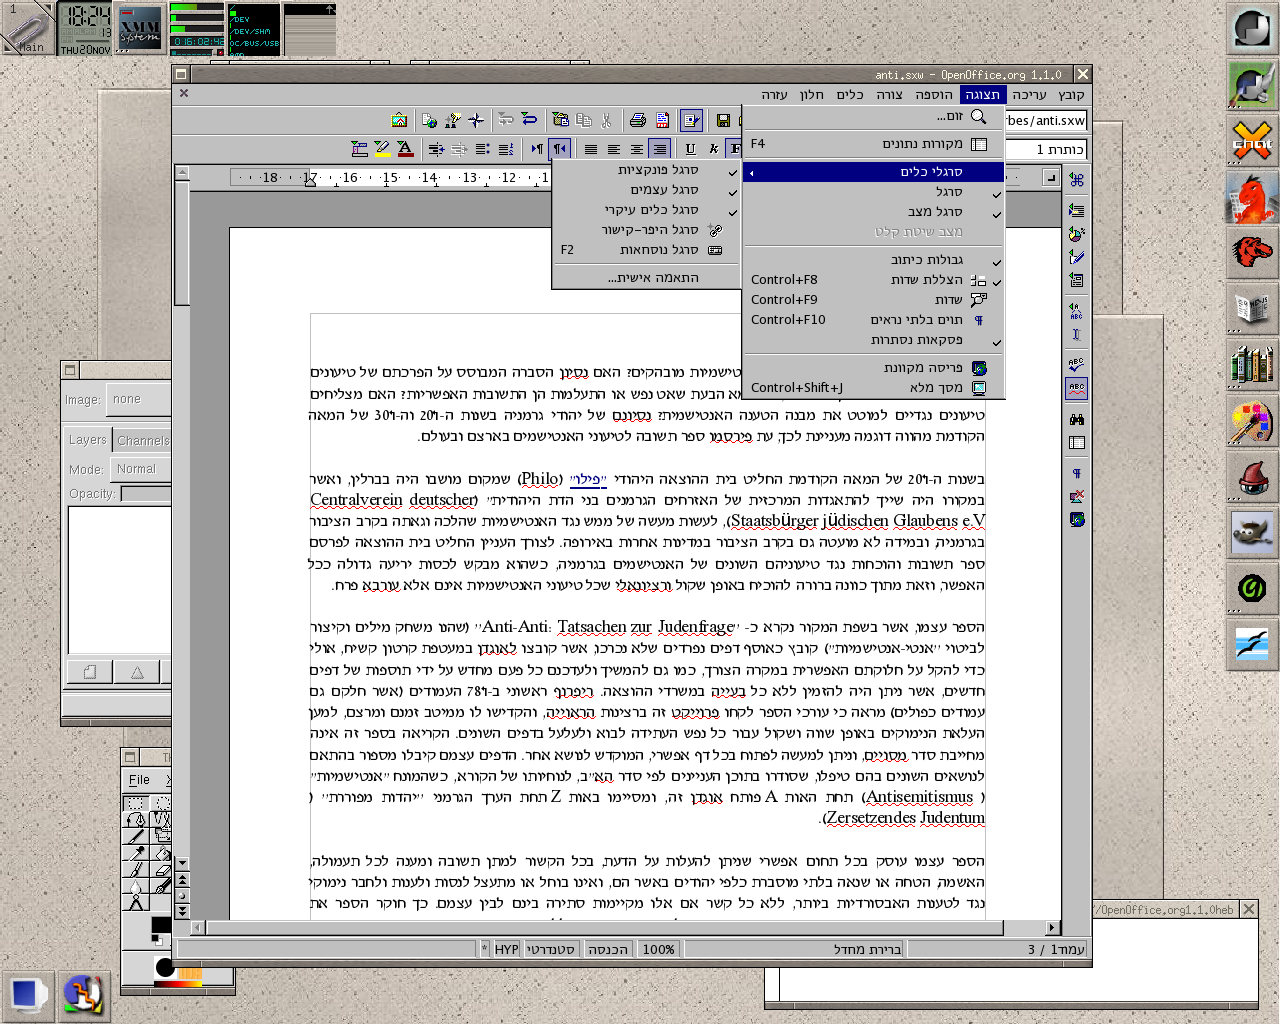This screenshot has height=1024, width=1280.
Task: Open the Image selector dropdown showing none
Action: click(x=138, y=399)
